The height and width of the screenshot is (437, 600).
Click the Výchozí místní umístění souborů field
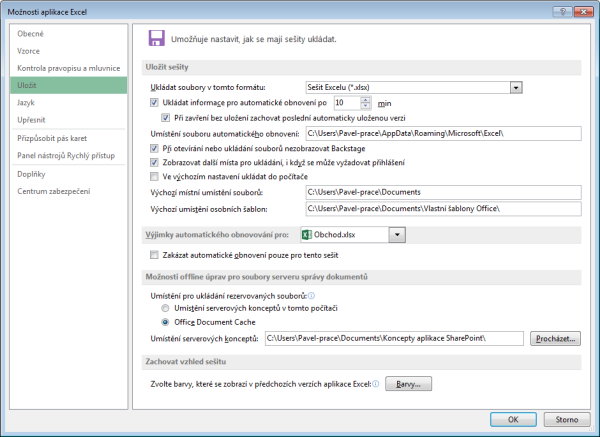(443, 192)
